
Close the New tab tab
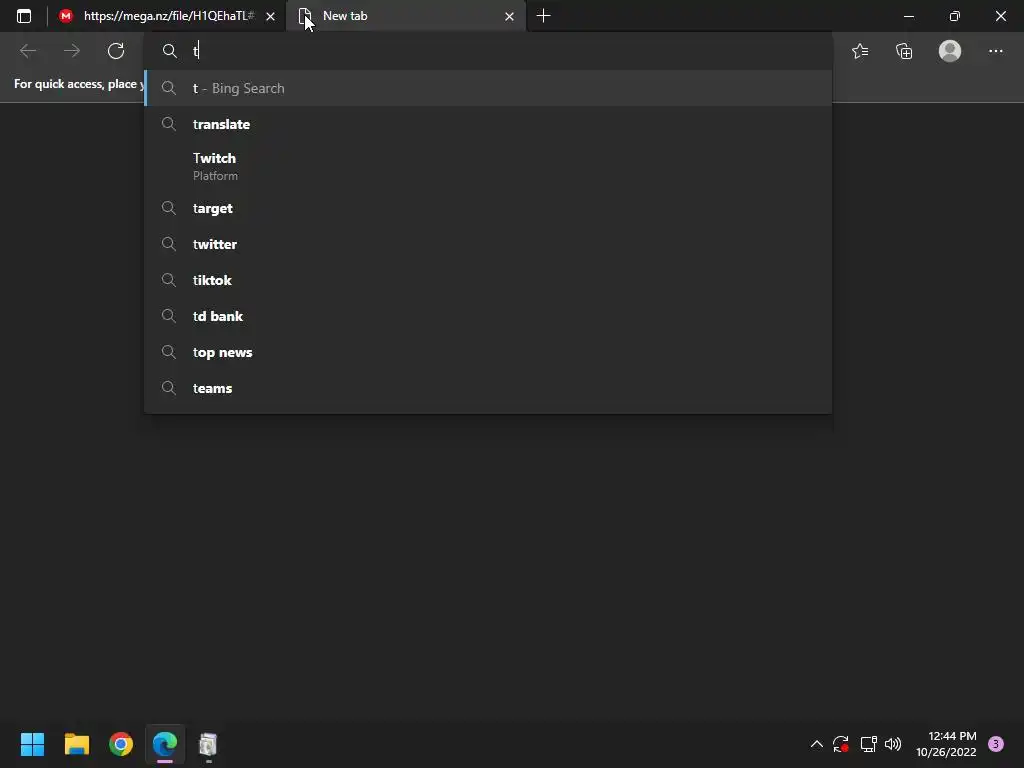509,16
